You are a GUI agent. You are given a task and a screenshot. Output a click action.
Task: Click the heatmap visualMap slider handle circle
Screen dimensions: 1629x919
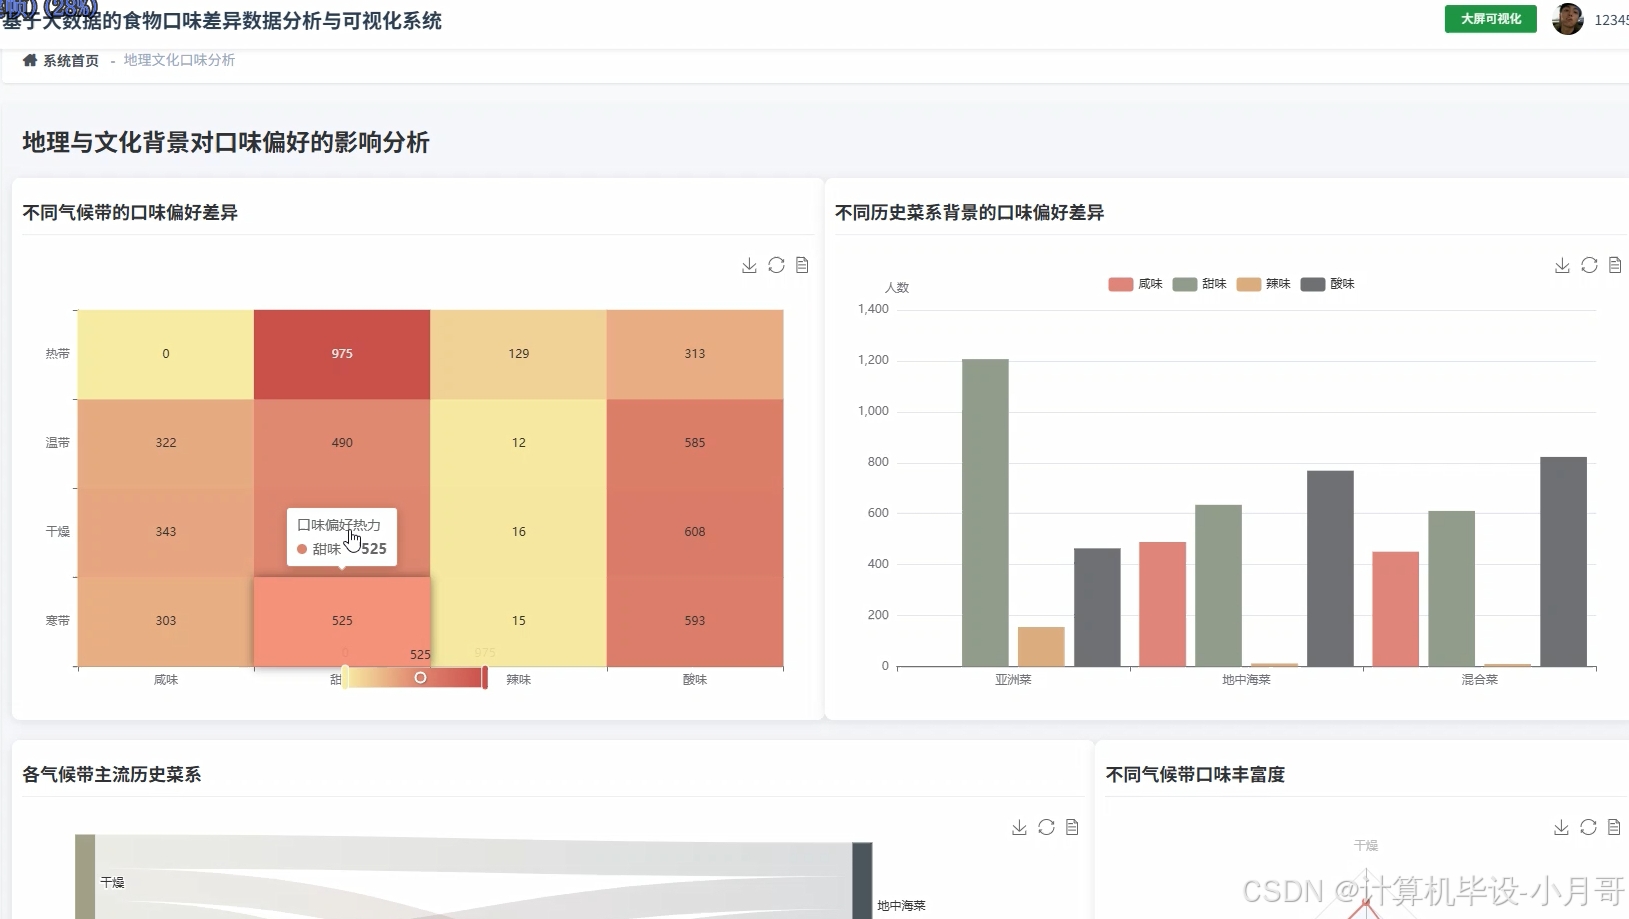(420, 678)
